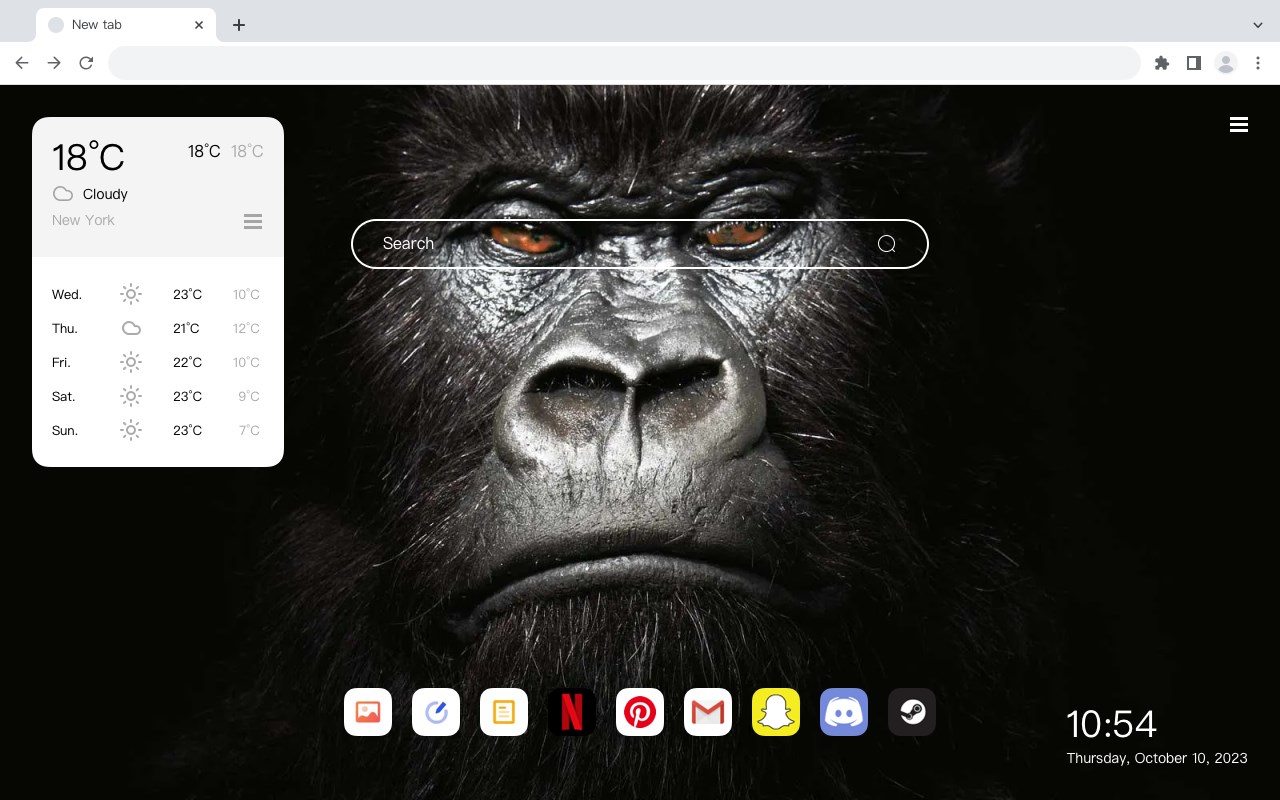Click the date Thursday, October 10, 2023

1157,758
